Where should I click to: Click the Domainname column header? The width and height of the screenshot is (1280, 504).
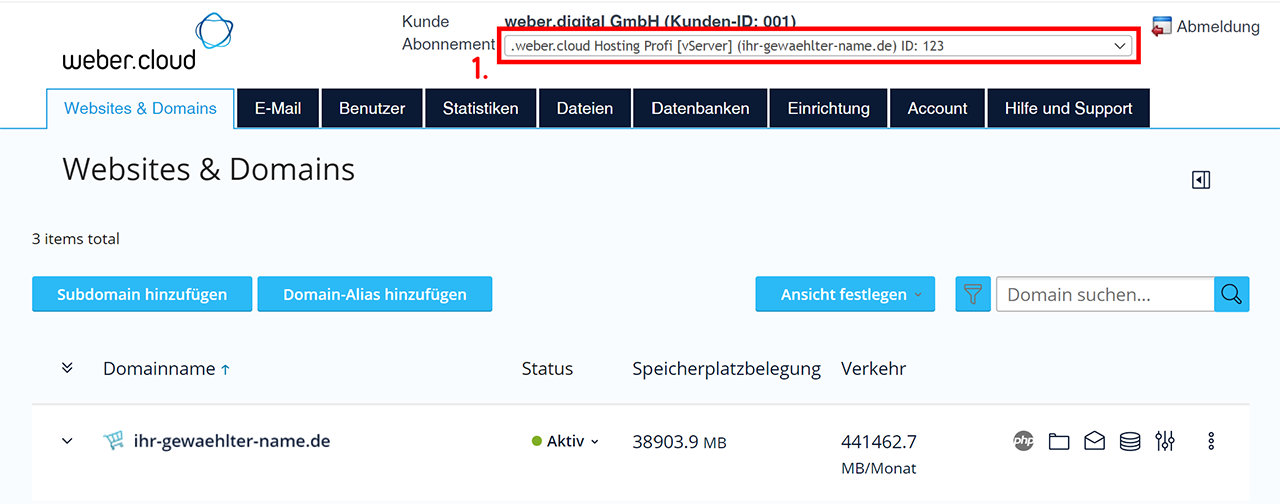coord(159,369)
